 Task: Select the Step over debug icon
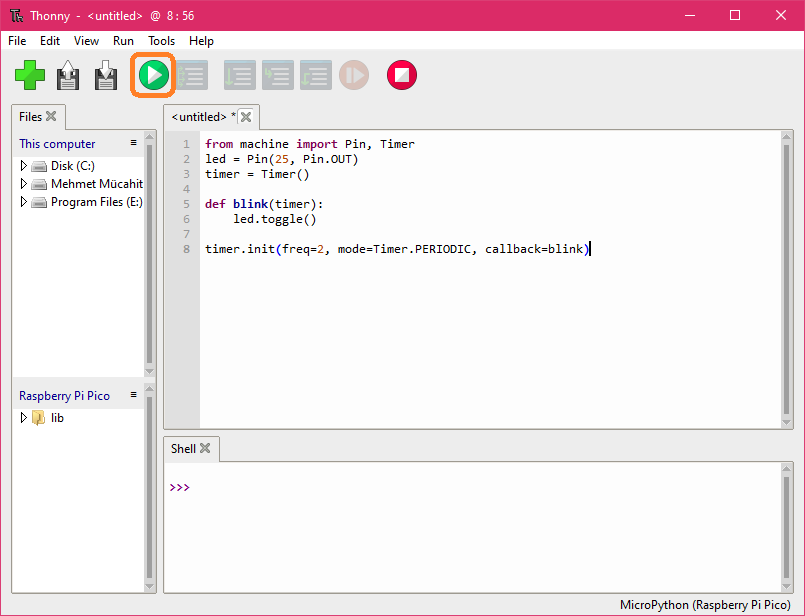pyautogui.click(x=240, y=75)
